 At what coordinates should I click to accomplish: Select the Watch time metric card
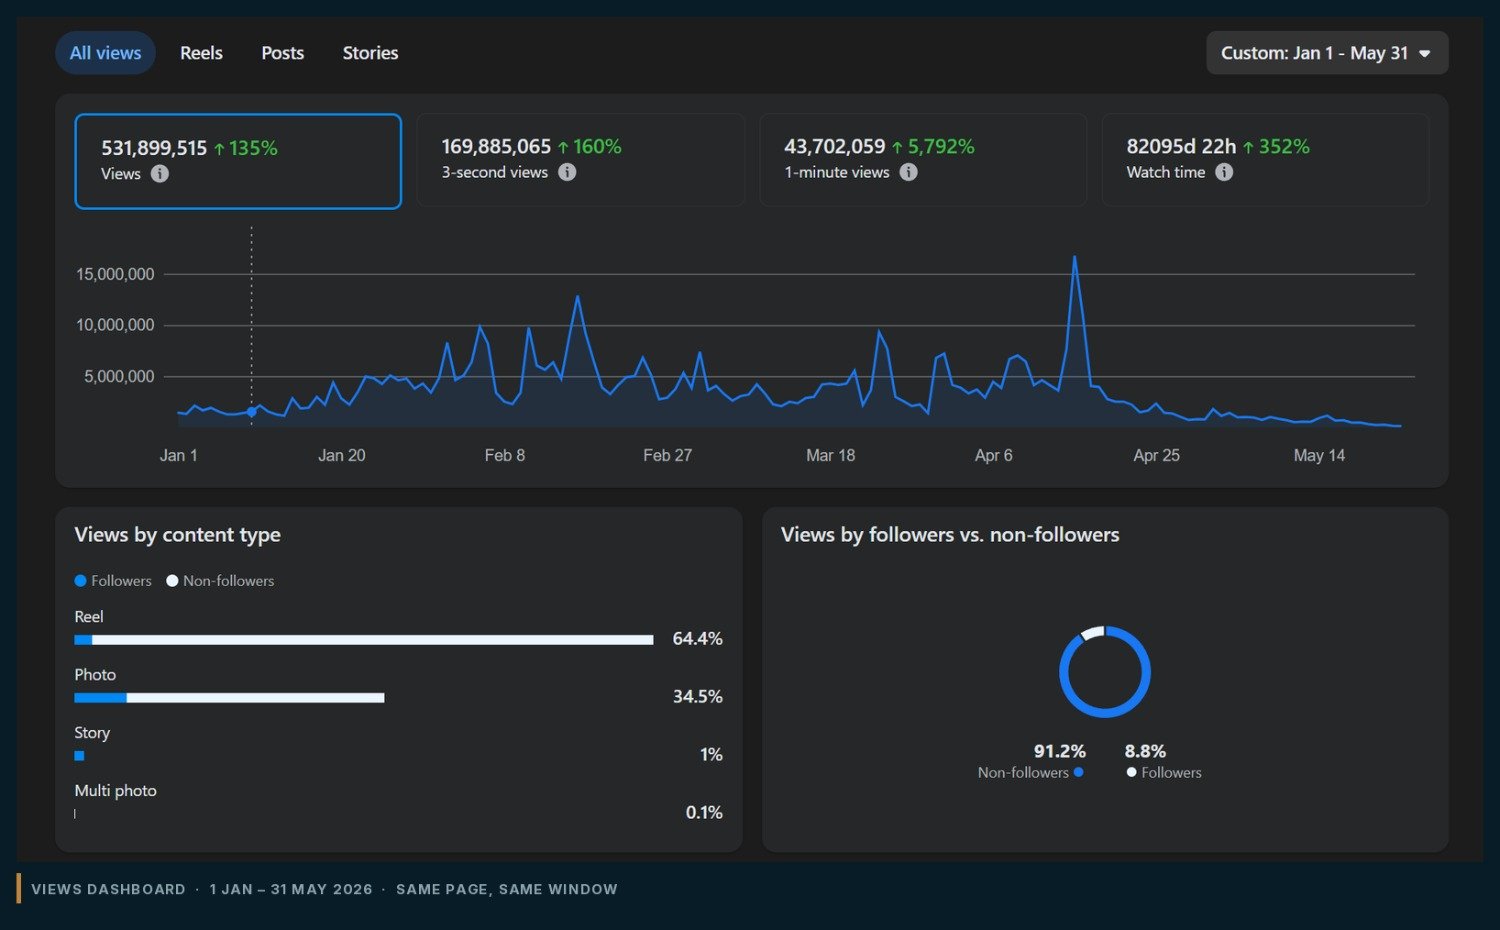pos(1265,160)
